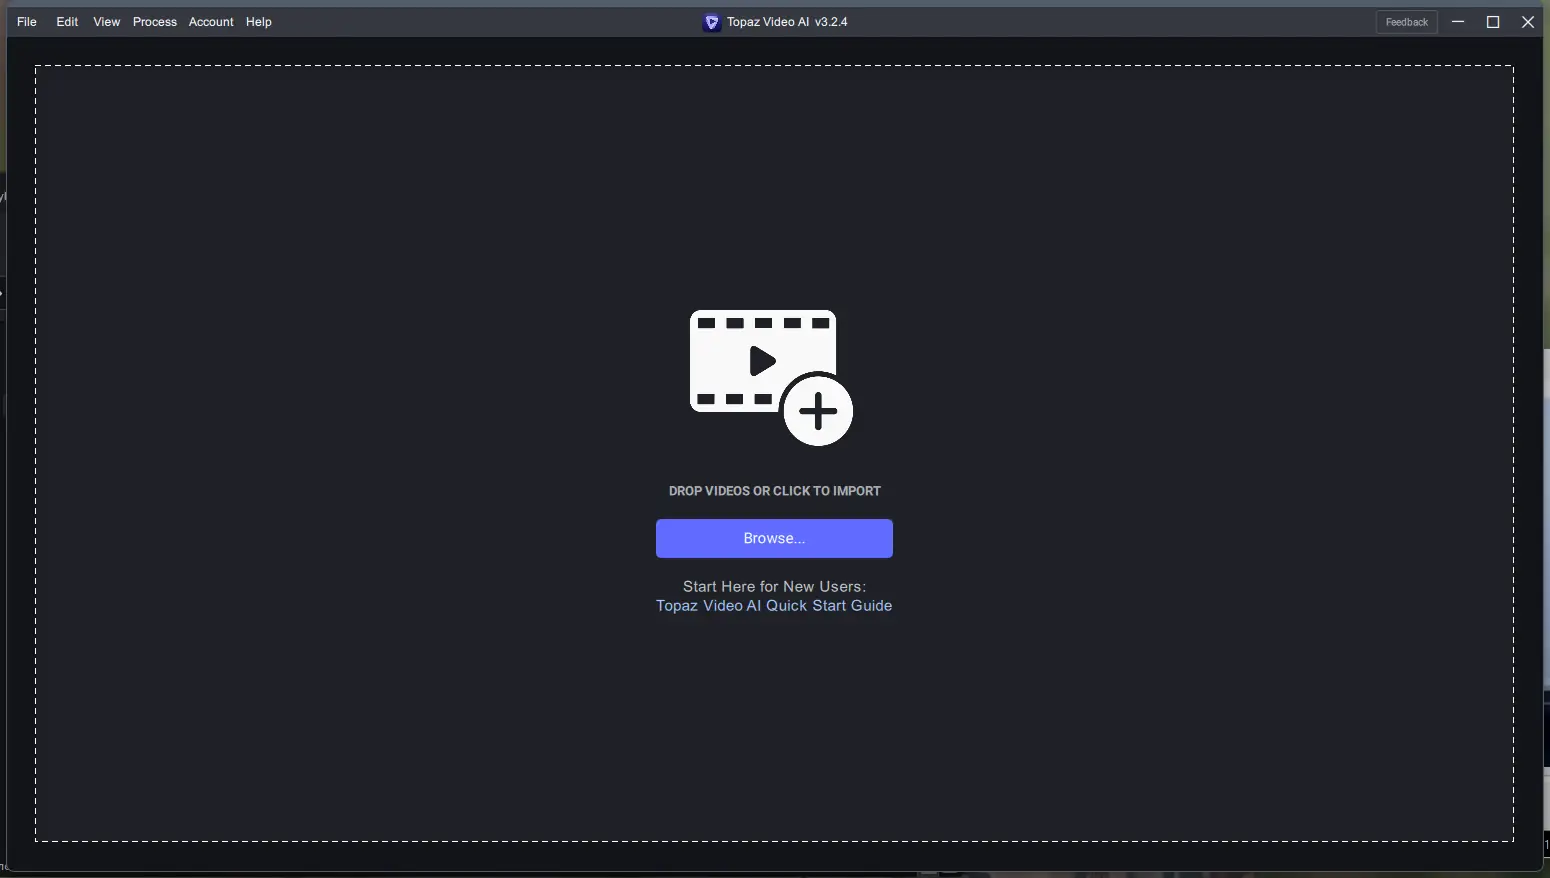Open the Help menu
This screenshot has width=1550, height=878.
(259, 22)
